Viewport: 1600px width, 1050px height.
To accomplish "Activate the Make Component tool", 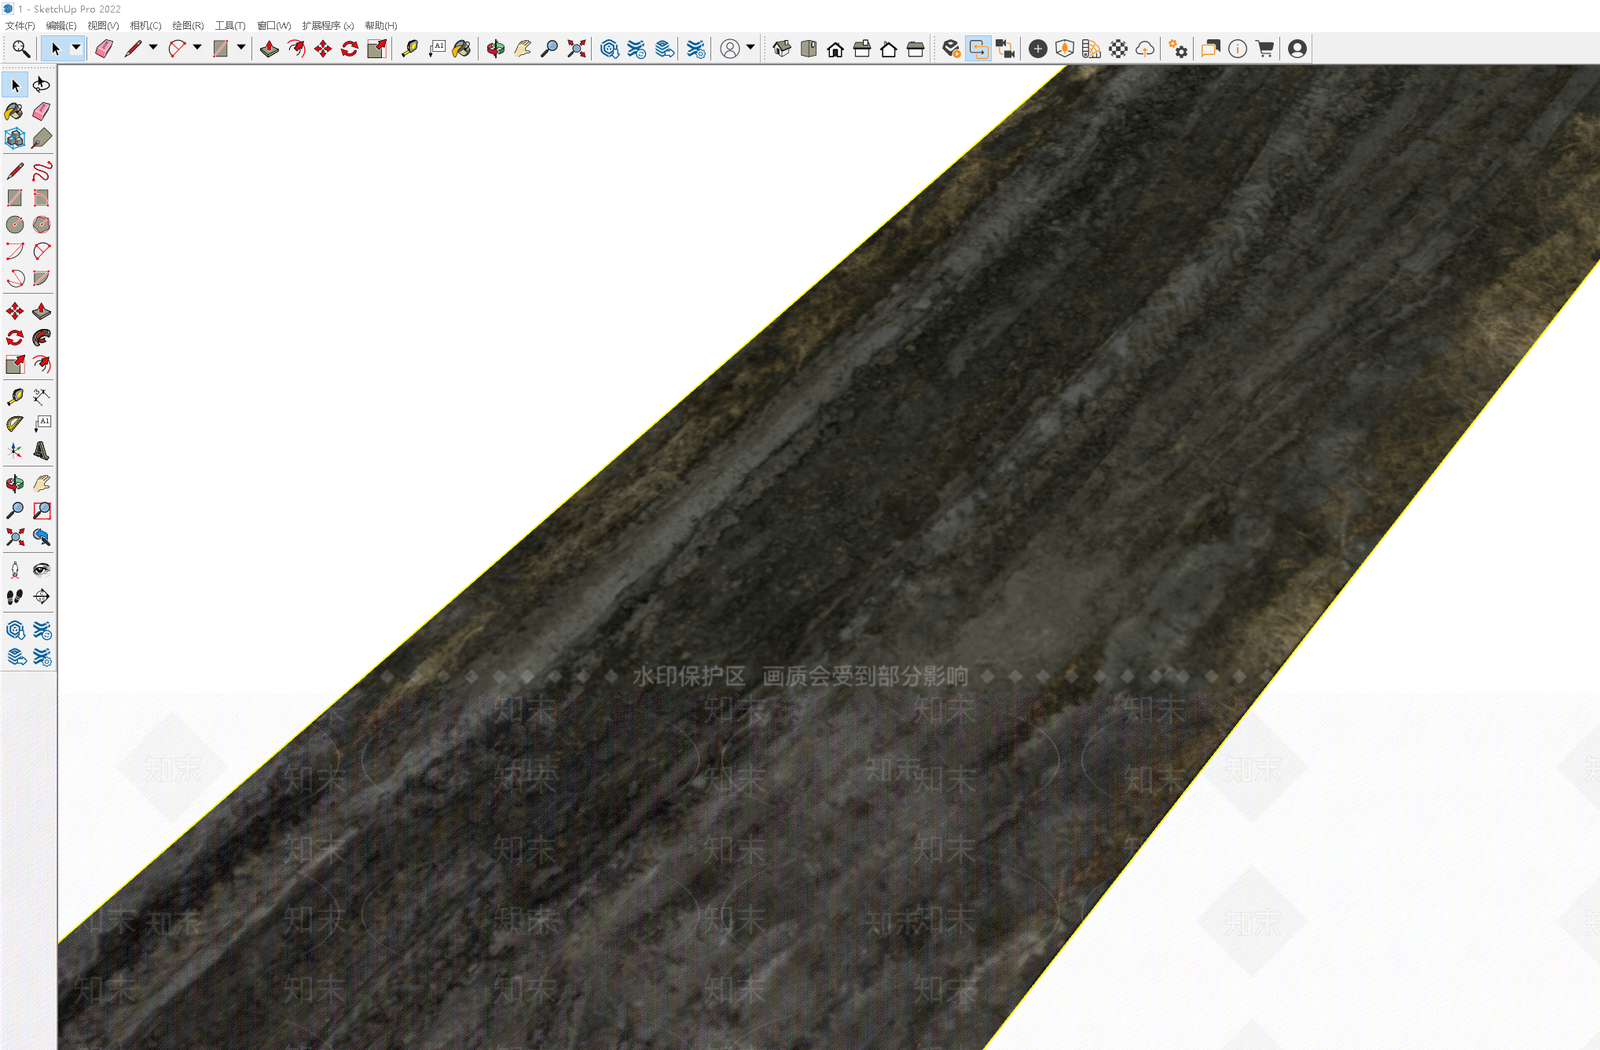I will point(15,138).
